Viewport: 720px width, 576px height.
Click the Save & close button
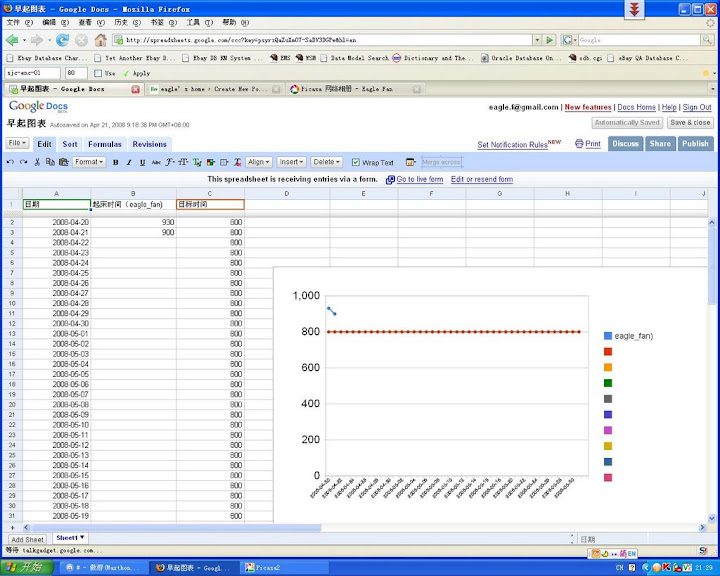point(690,123)
